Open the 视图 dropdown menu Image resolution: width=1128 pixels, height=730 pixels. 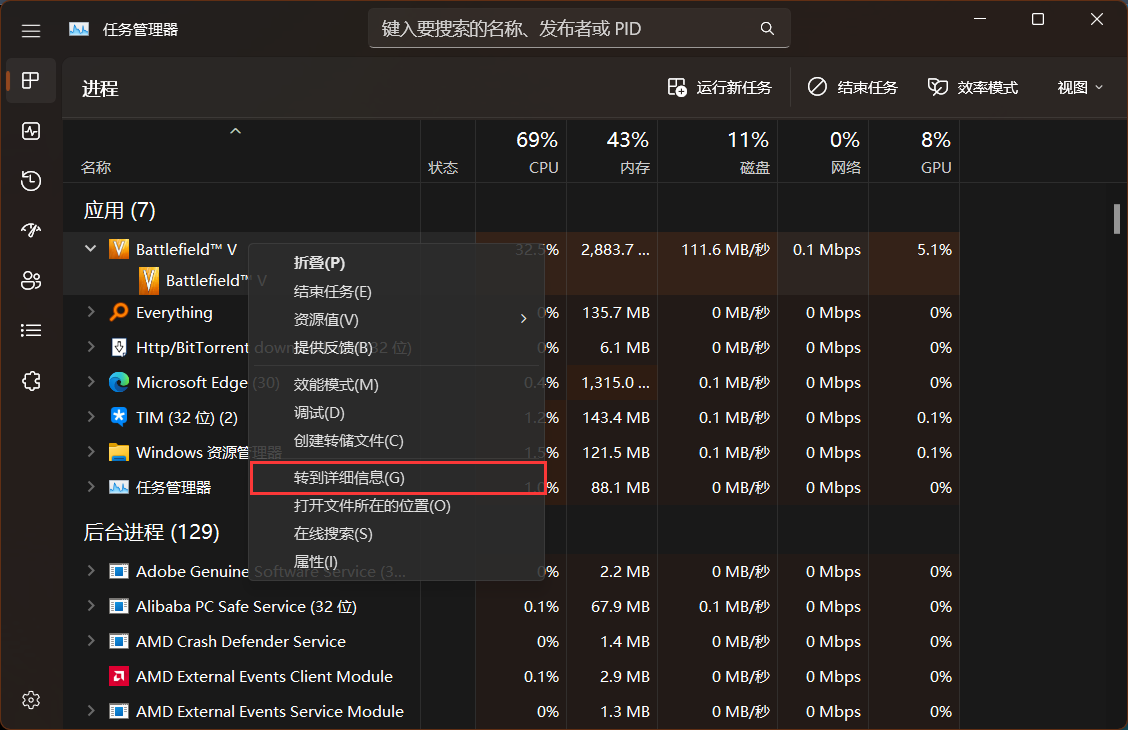[1080, 88]
